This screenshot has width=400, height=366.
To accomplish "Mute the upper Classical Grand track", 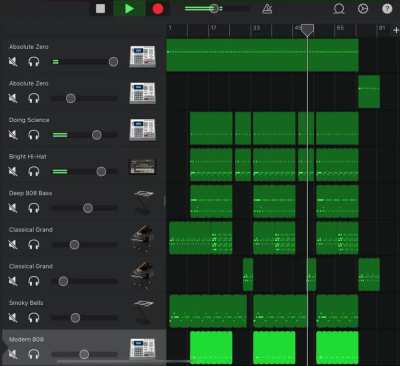I will tap(13, 245).
